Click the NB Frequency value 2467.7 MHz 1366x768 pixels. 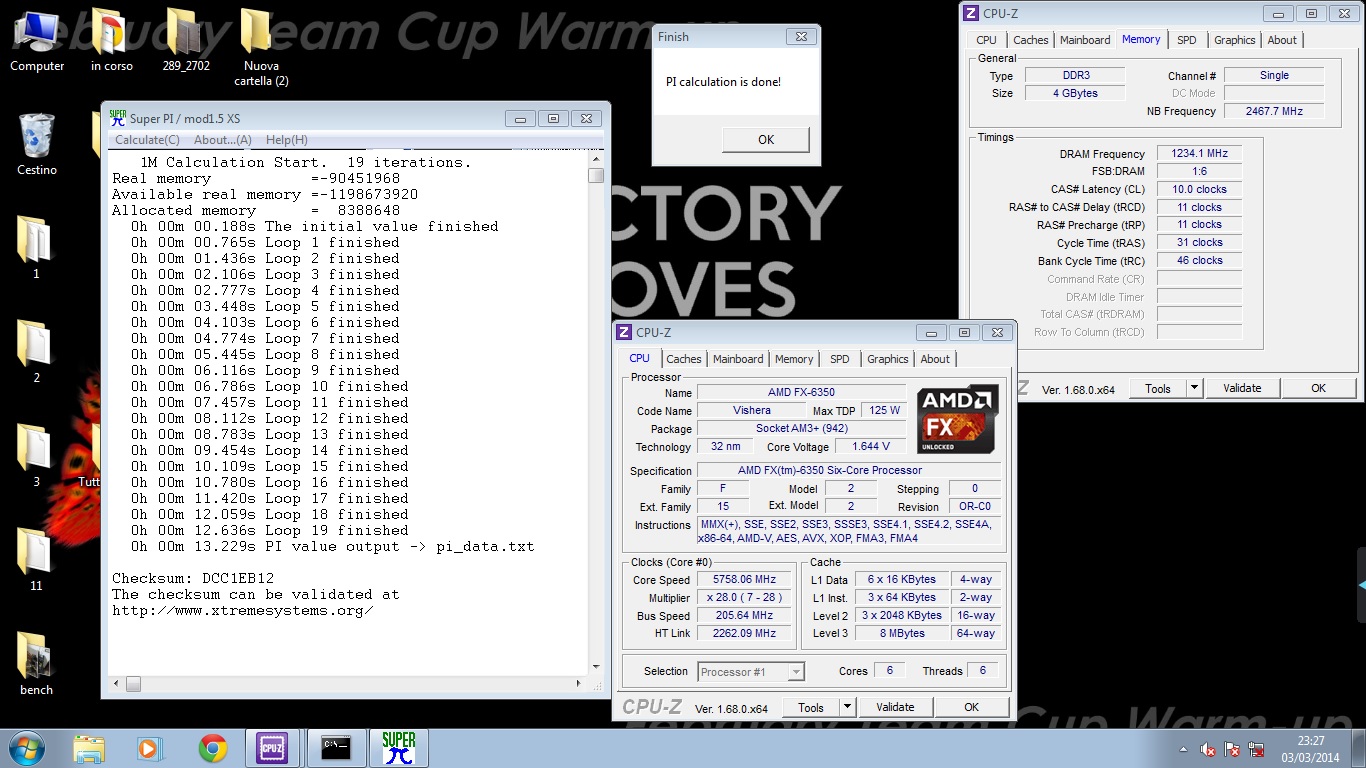(x=1274, y=111)
